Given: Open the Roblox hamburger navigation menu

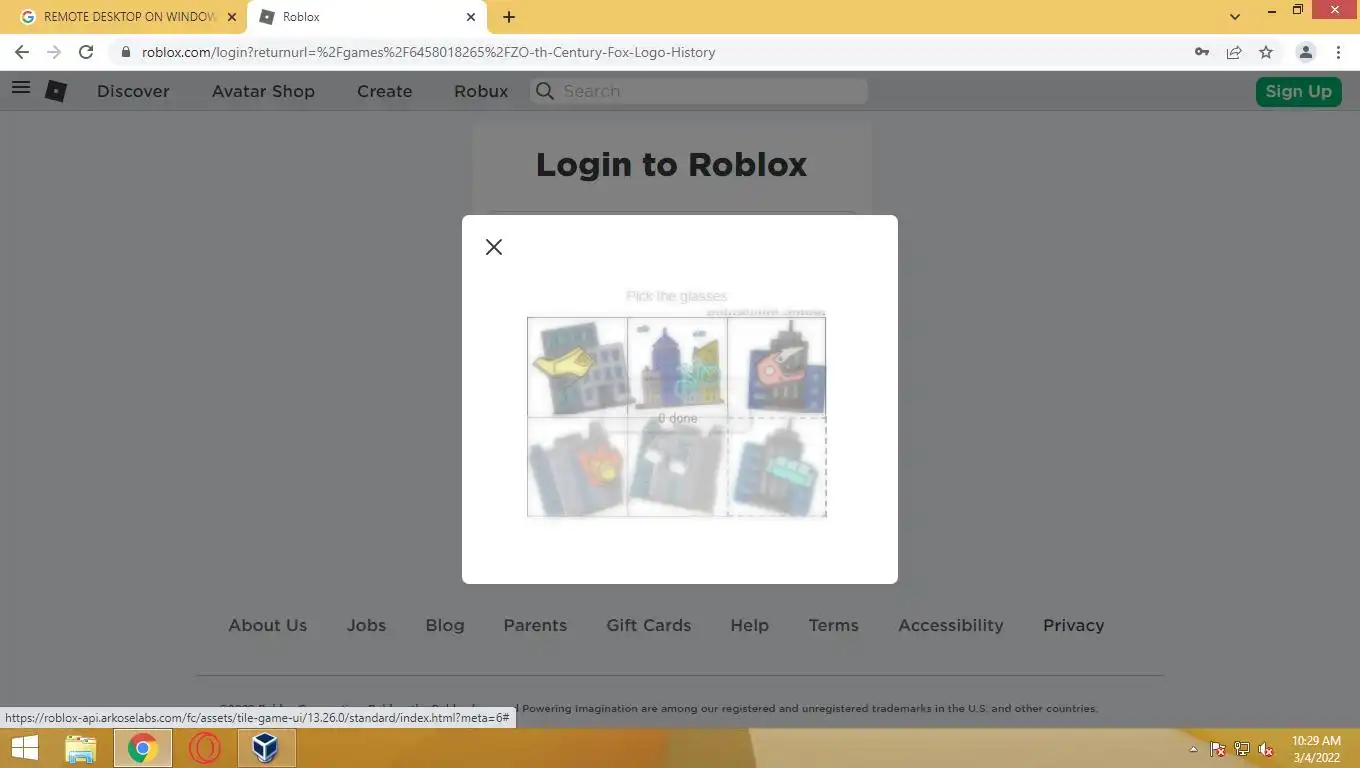Looking at the screenshot, I should [21, 88].
